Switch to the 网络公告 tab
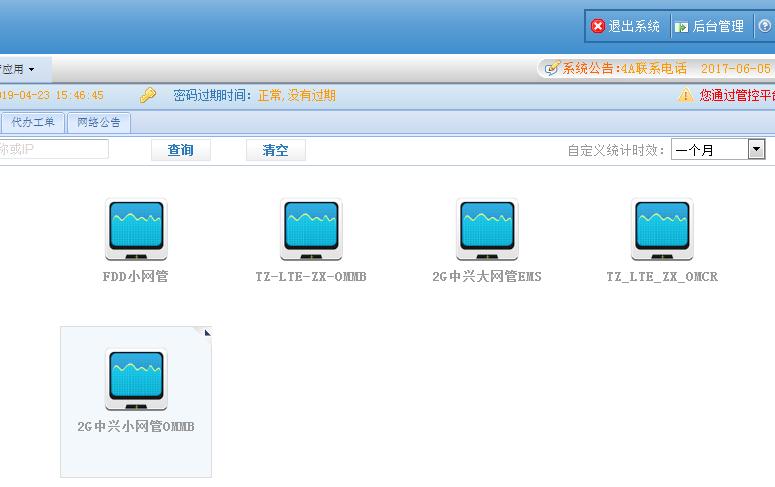The image size is (775, 487). (x=99, y=123)
